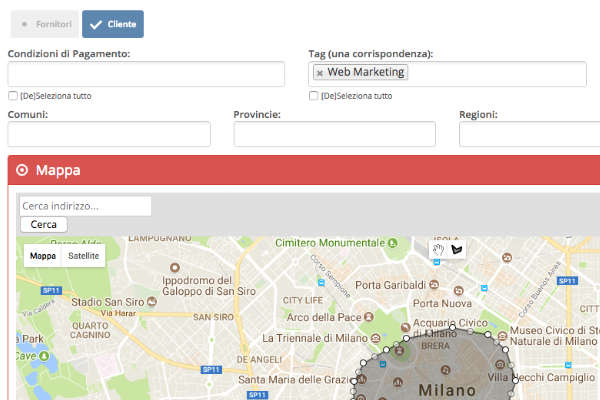Click the Stadio San Siro marker icon
Screen dimensions: 600x400
[152, 302]
